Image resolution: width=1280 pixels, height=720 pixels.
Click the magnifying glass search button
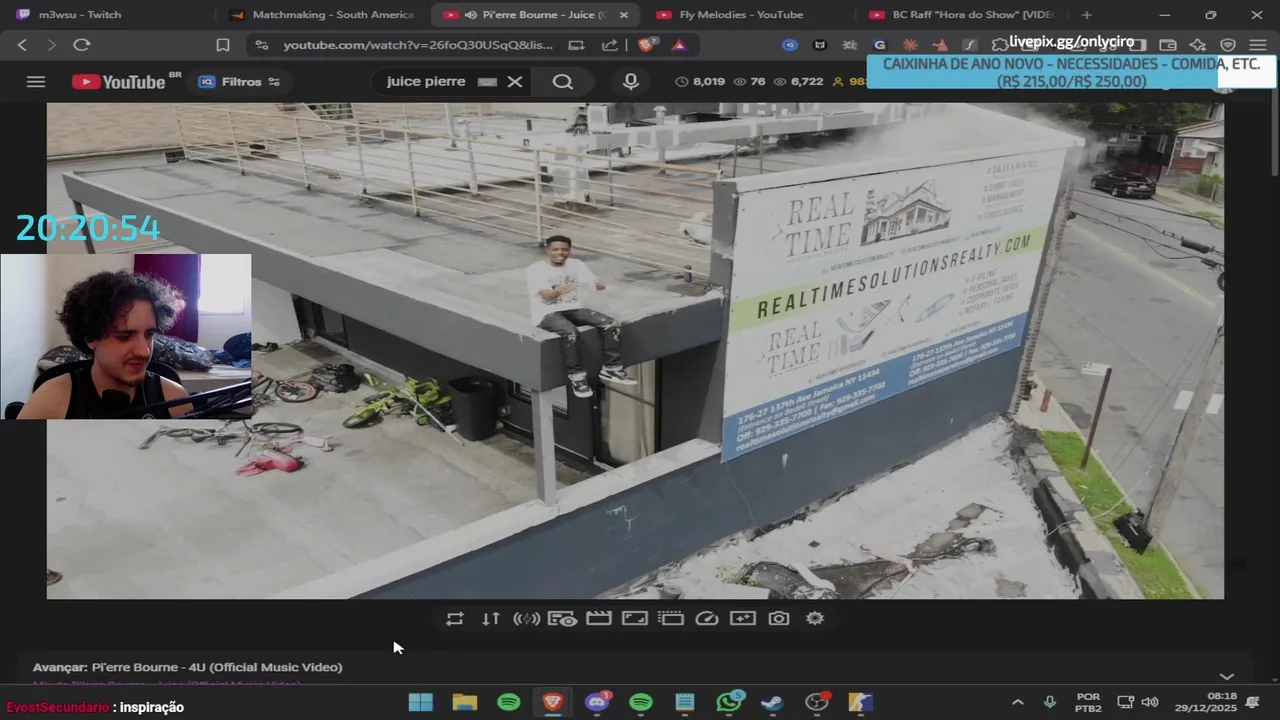[563, 82]
